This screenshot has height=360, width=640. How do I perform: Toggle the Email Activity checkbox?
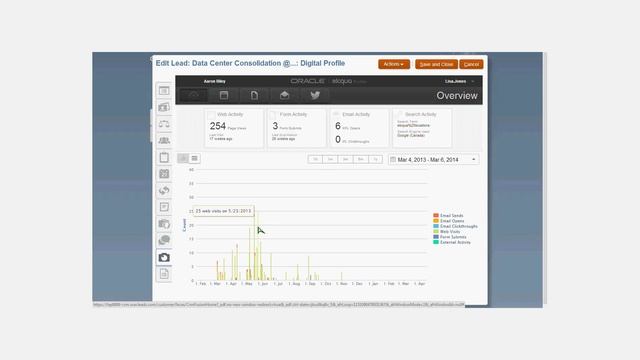click(336, 115)
